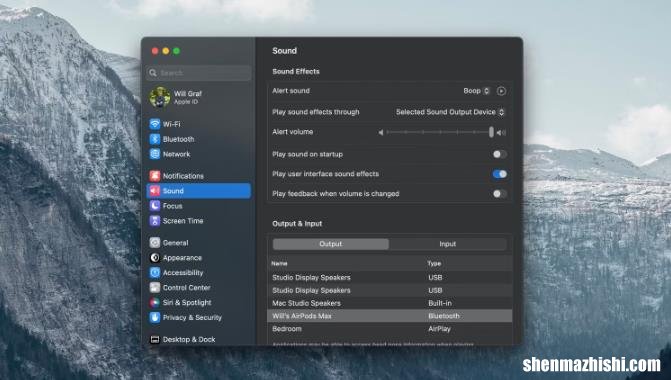Switch to the Output tab
Screen dimensions: 671x380
(x=331, y=244)
